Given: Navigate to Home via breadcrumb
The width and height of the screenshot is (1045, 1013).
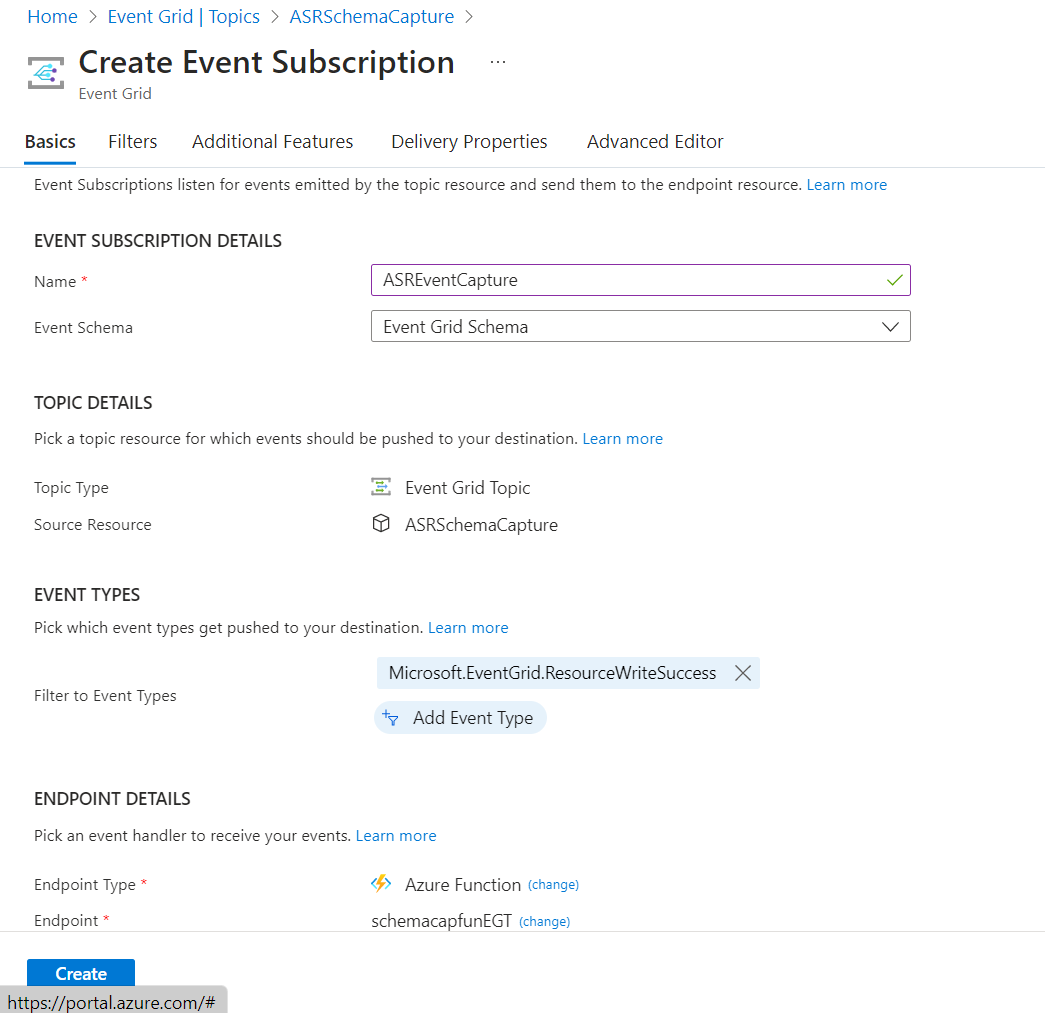Looking at the screenshot, I should tap(52, 16).
